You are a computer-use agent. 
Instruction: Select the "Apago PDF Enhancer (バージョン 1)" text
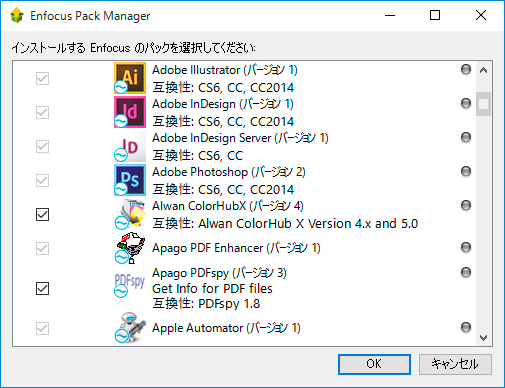pos(236,248)
